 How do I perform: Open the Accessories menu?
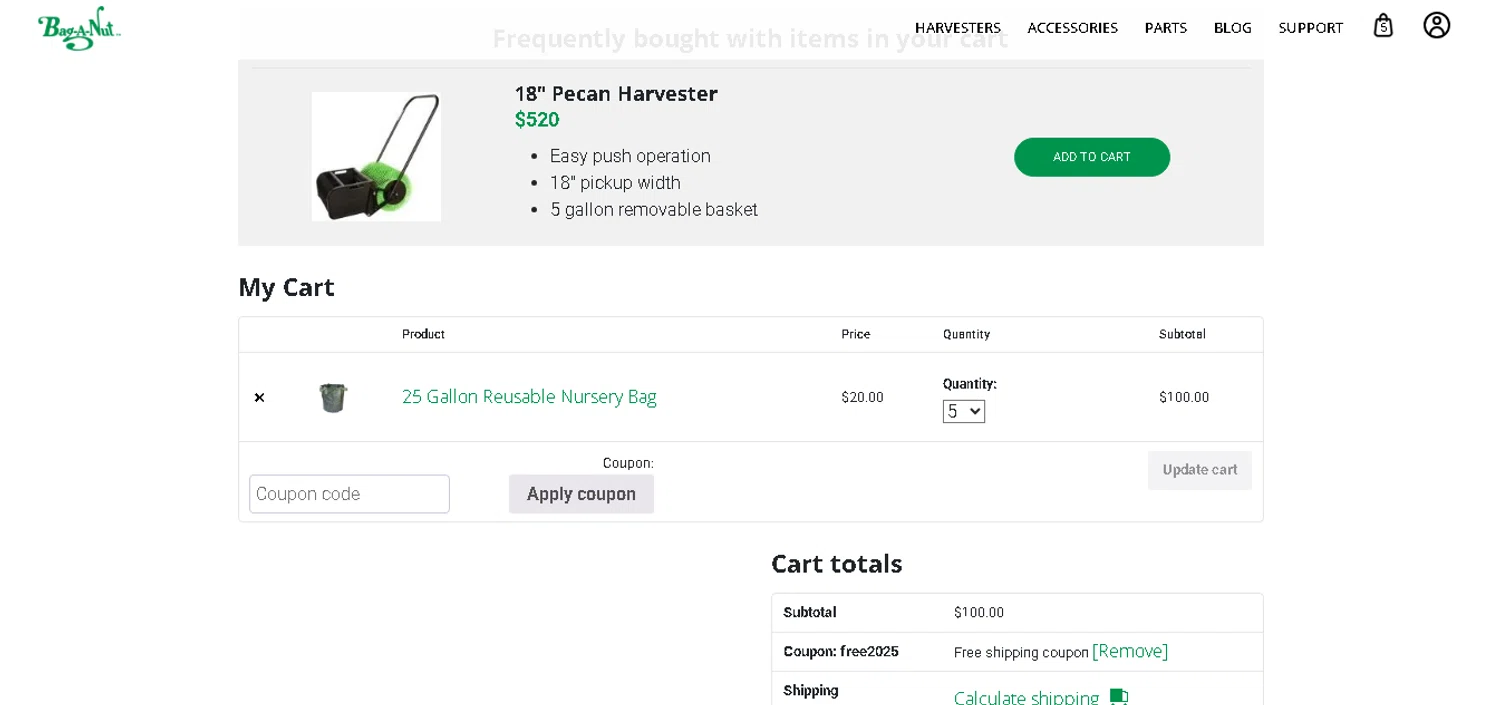[x=1072, y=28]
